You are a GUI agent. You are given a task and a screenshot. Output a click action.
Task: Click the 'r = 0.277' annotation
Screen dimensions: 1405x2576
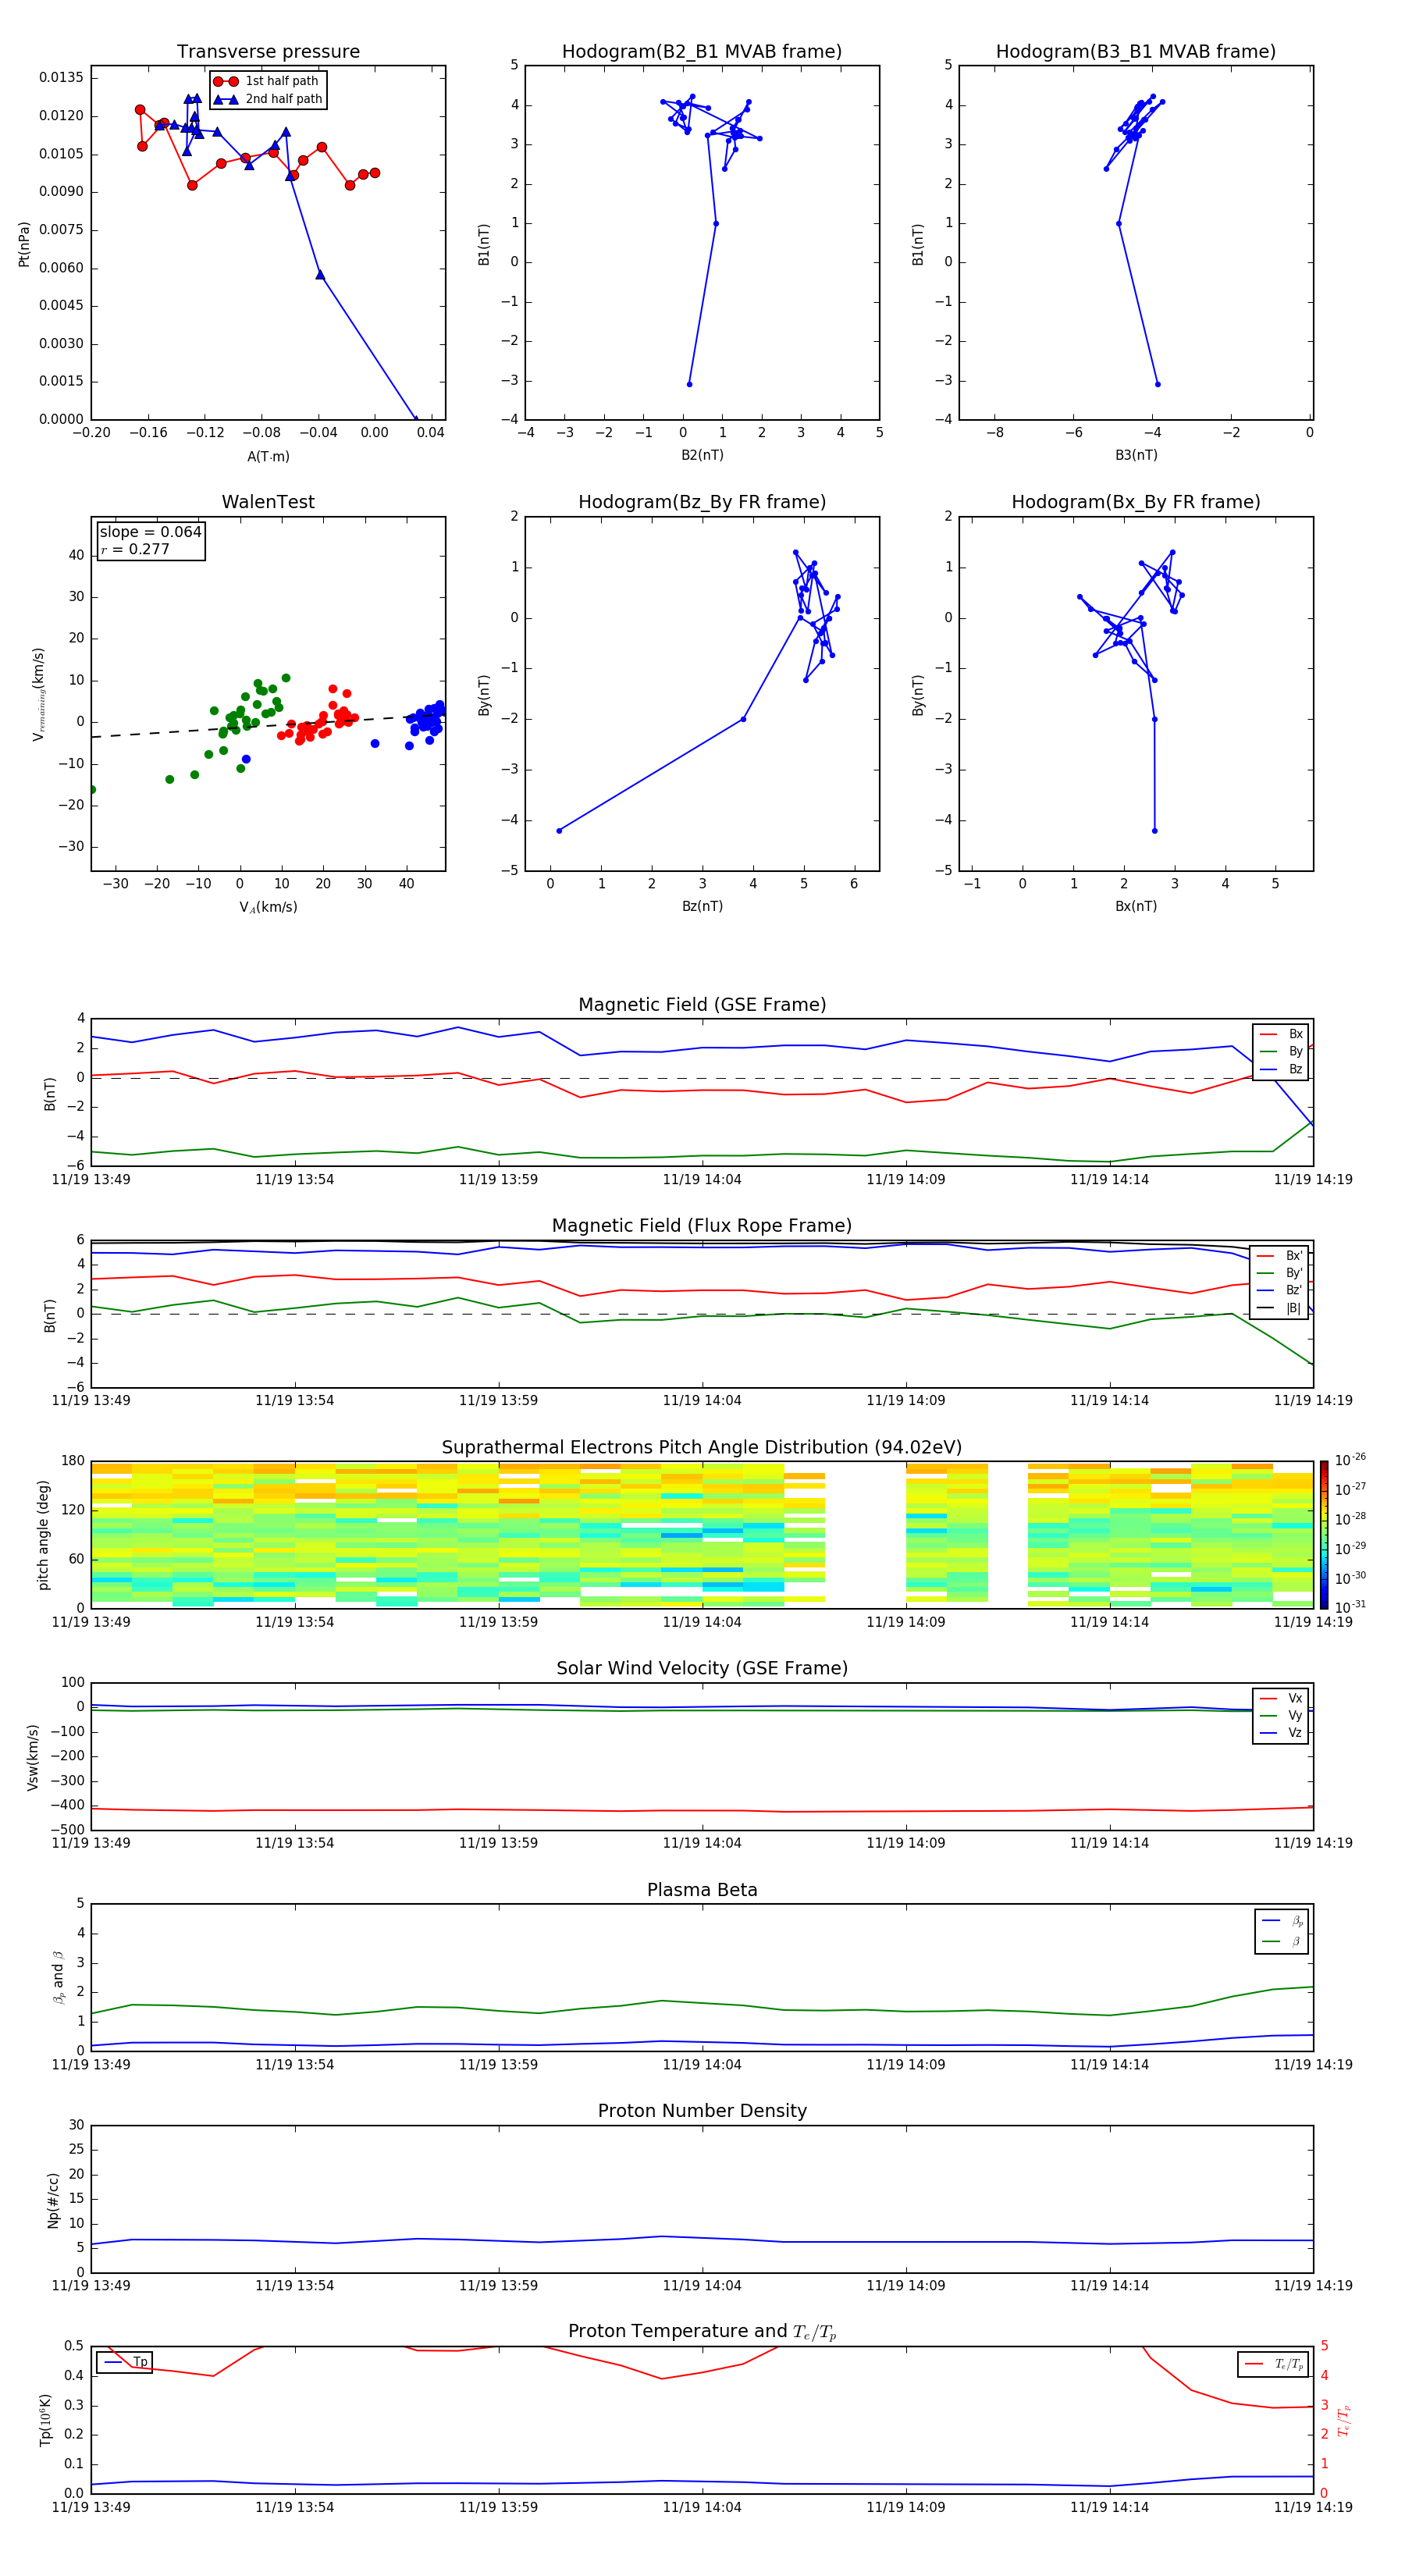(x=135, y=549)
